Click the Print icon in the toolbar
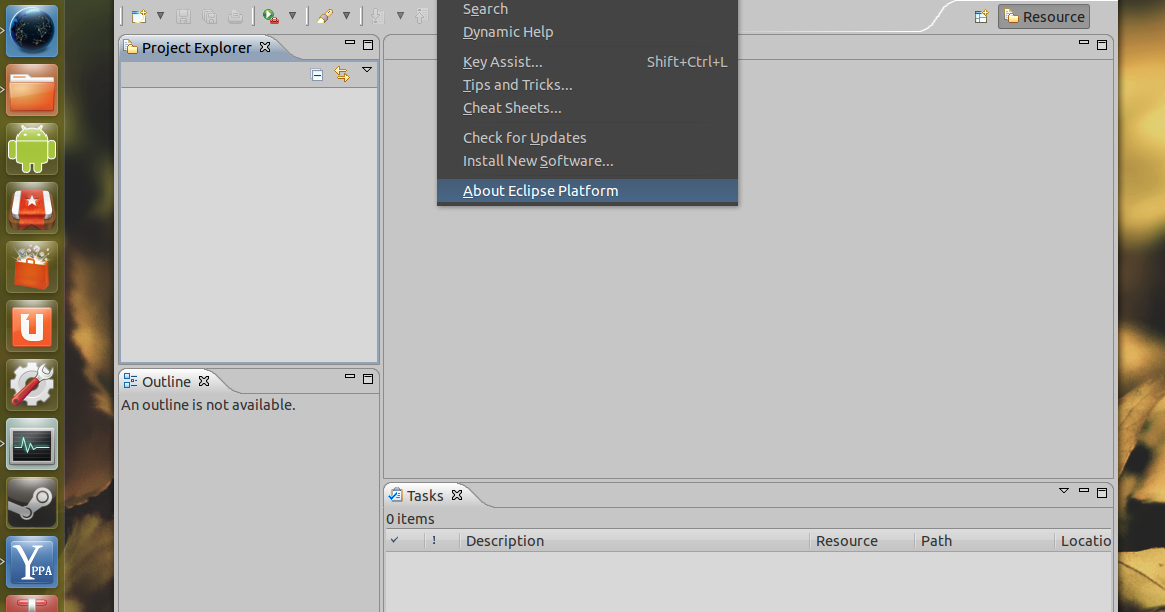This screenshot has height=612, width=1165. 235,15
